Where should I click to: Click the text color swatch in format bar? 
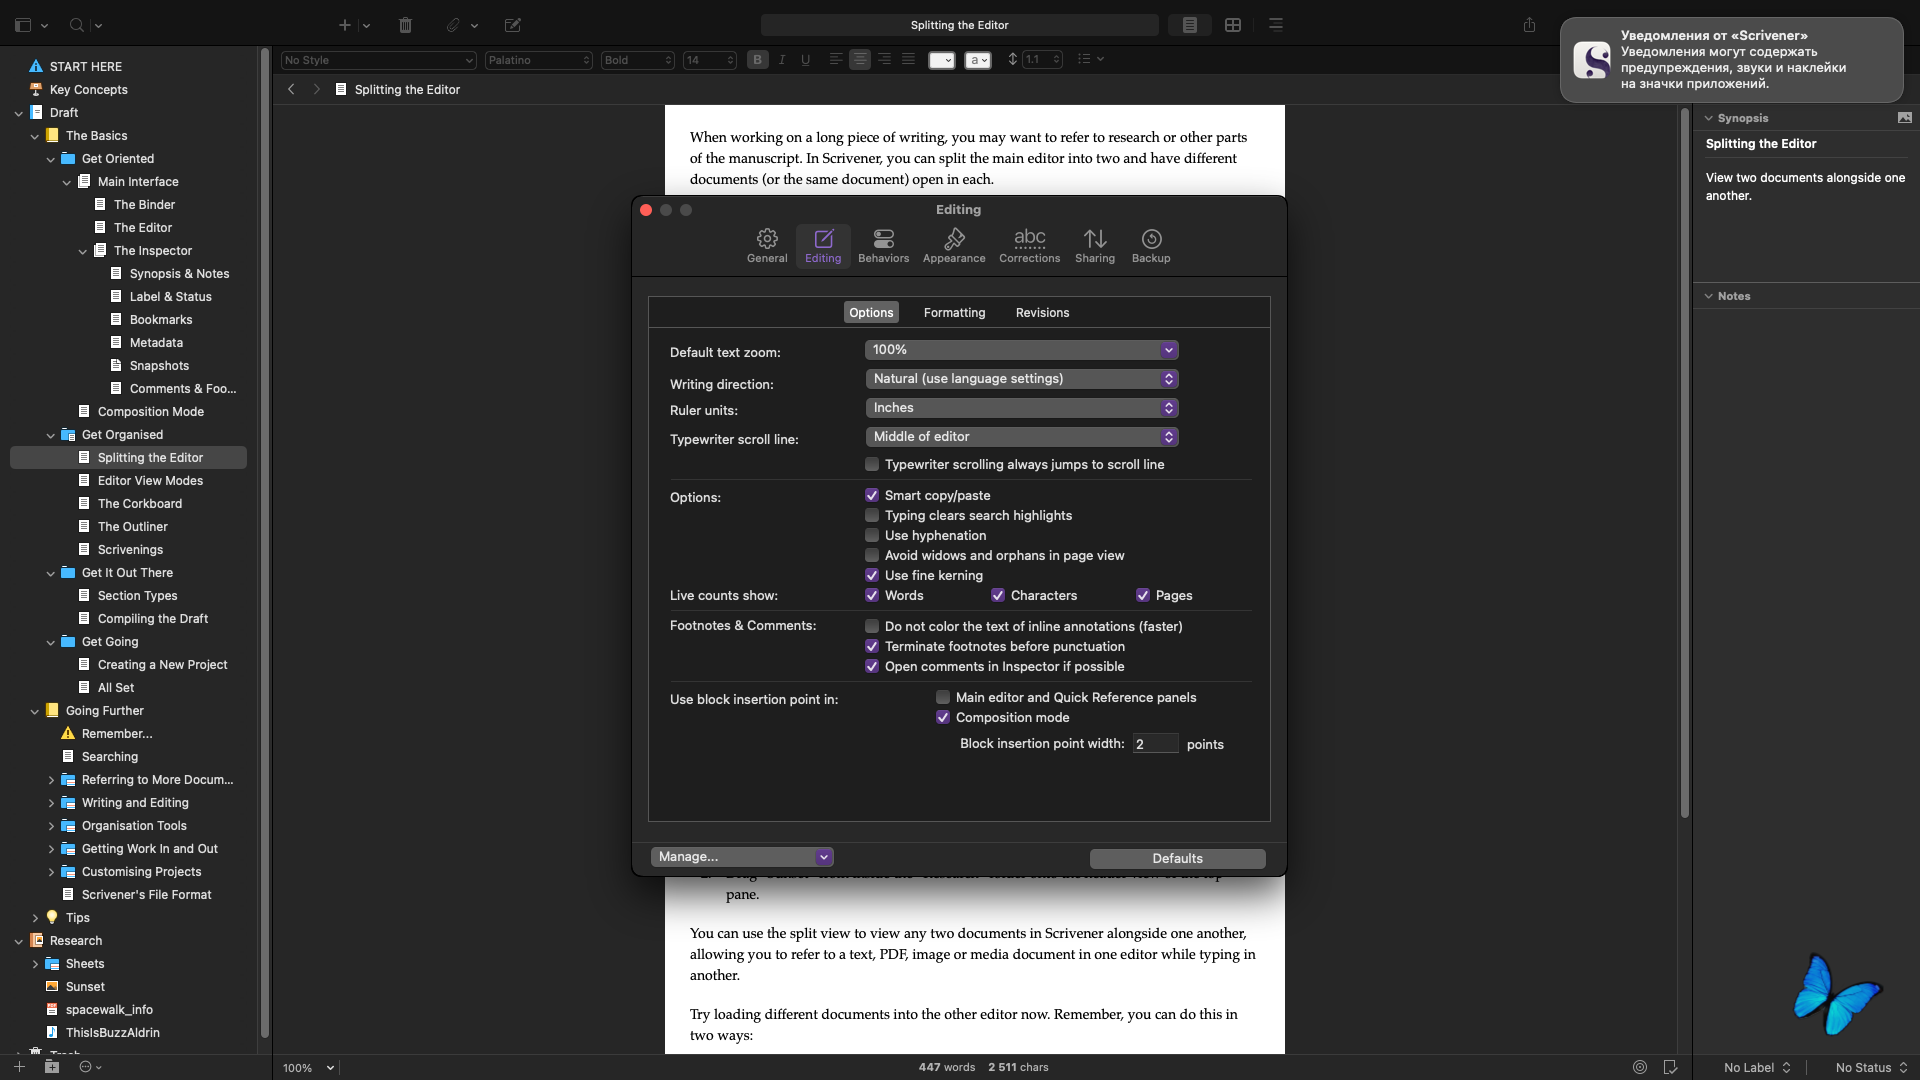[x=941, y=60]
